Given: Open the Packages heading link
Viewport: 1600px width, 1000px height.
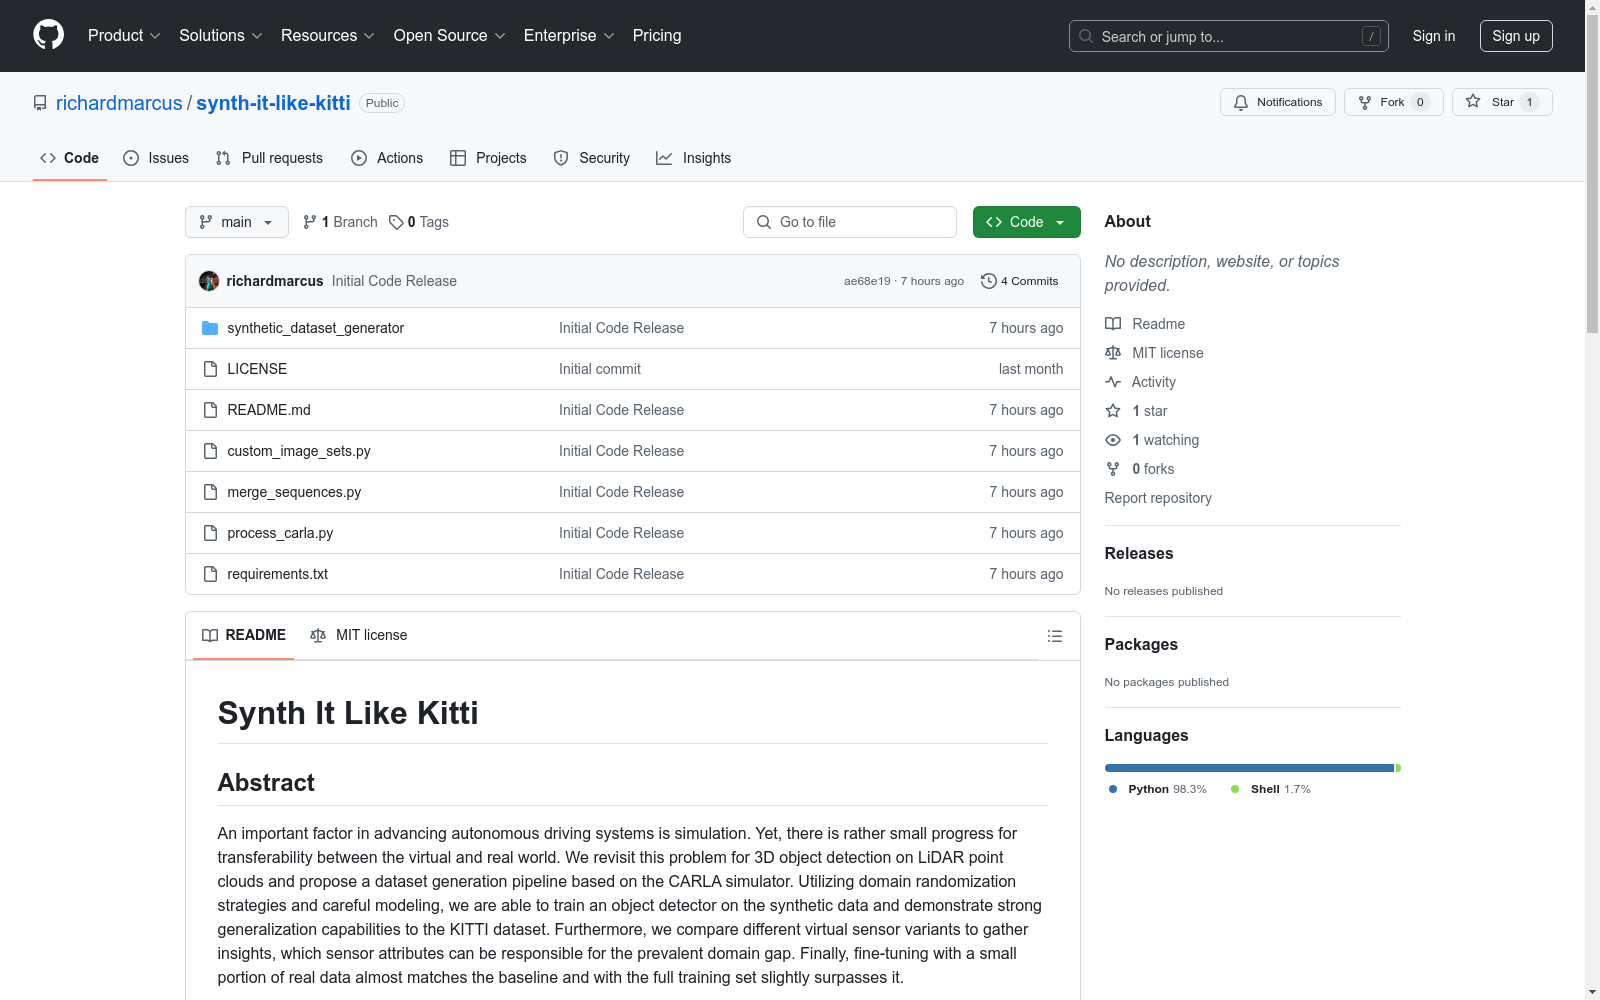Looking at the screenshot, I should point(1141,644).
